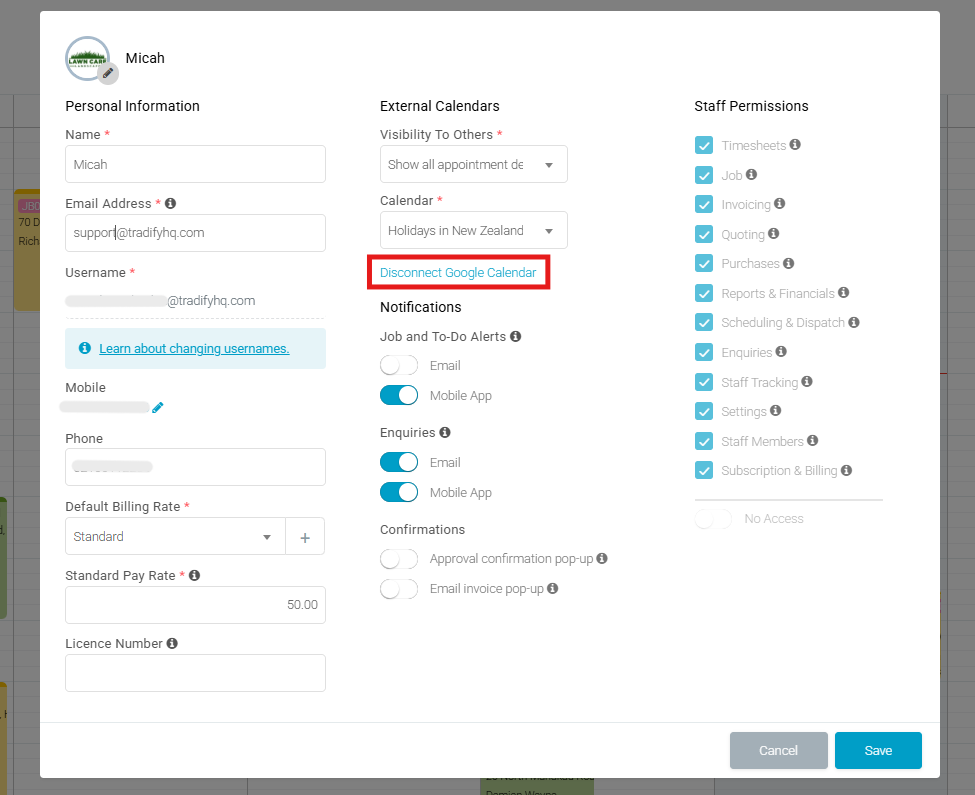Click the pencil icon on Micah's profile picture
The height and width of the screenshot is (795, 975).
tap(108, 72)
